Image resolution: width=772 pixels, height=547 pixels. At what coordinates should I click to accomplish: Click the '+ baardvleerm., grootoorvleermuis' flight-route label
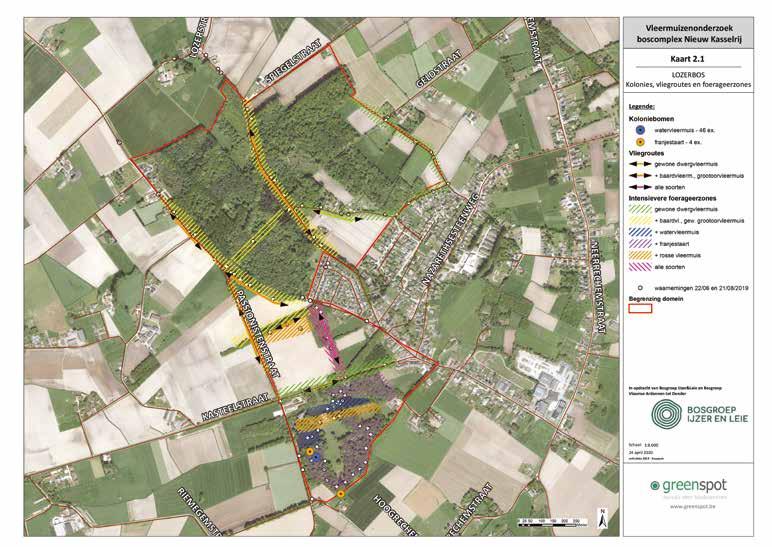(x=699, y=176)
